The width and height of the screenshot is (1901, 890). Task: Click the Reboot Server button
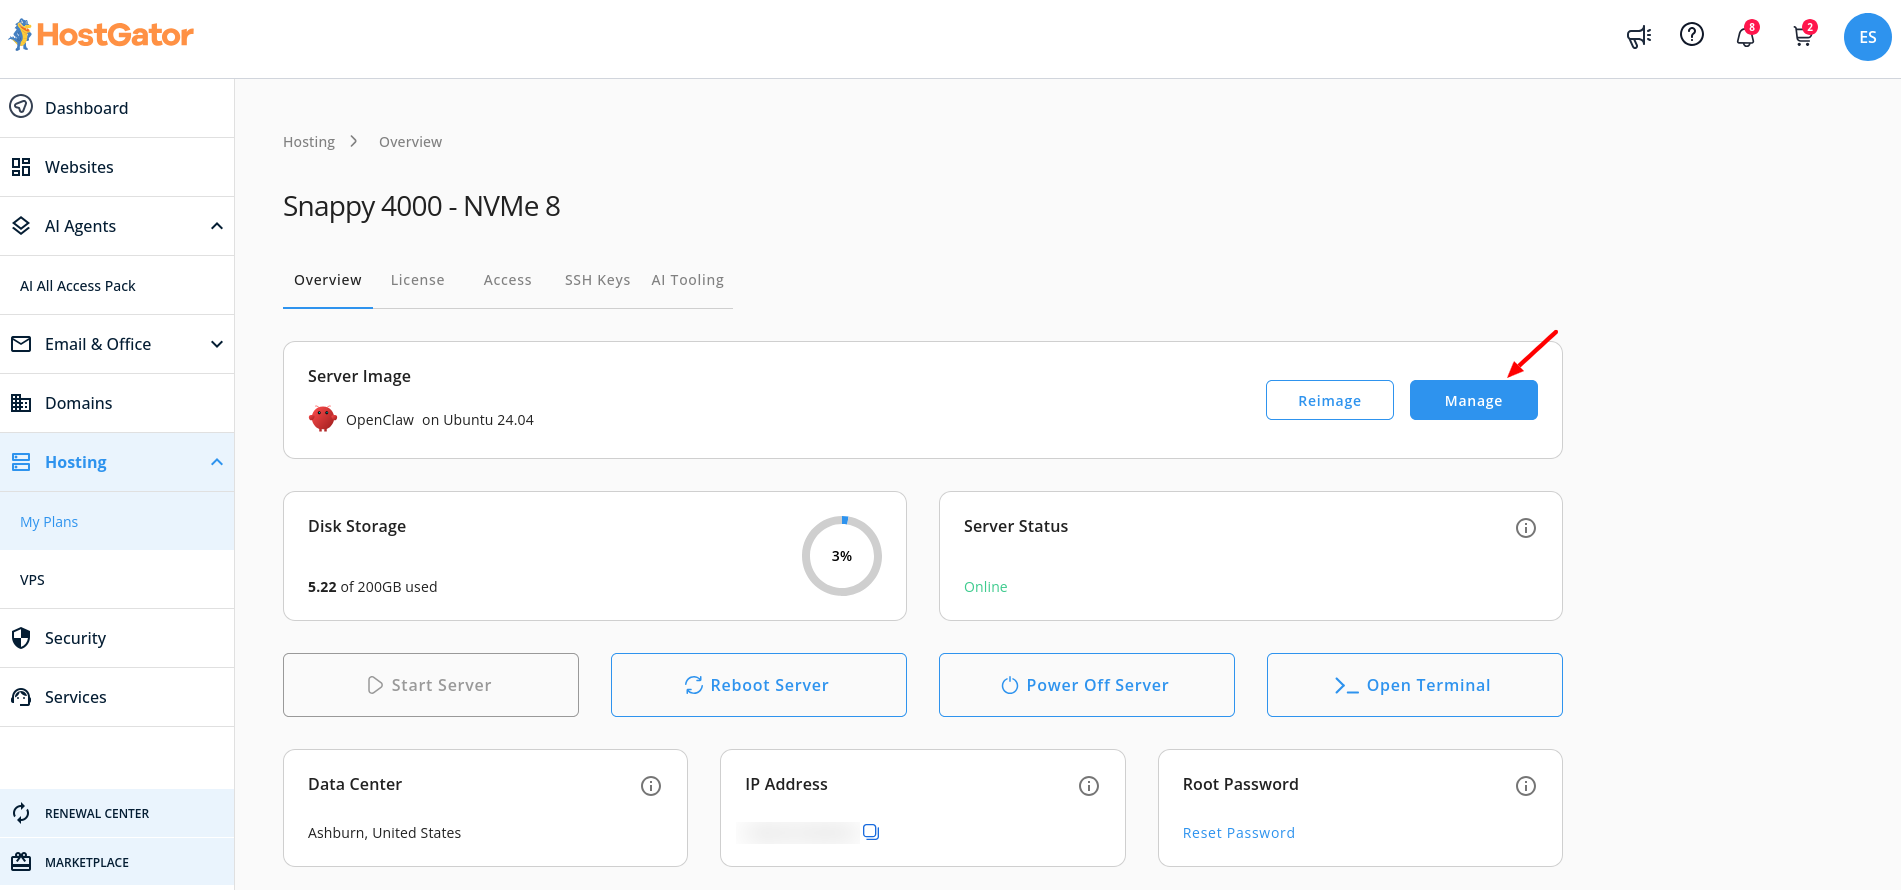759,685
